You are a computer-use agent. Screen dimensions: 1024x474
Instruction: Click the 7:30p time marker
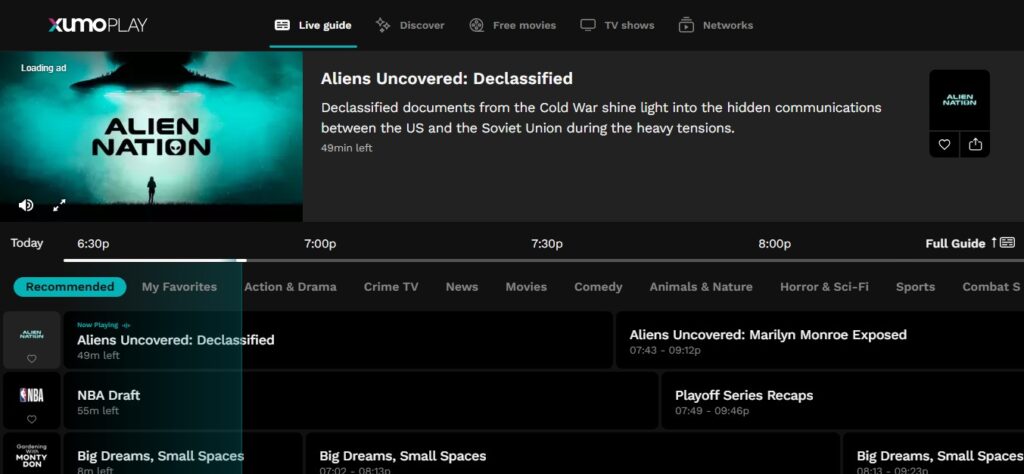[547, 244]
